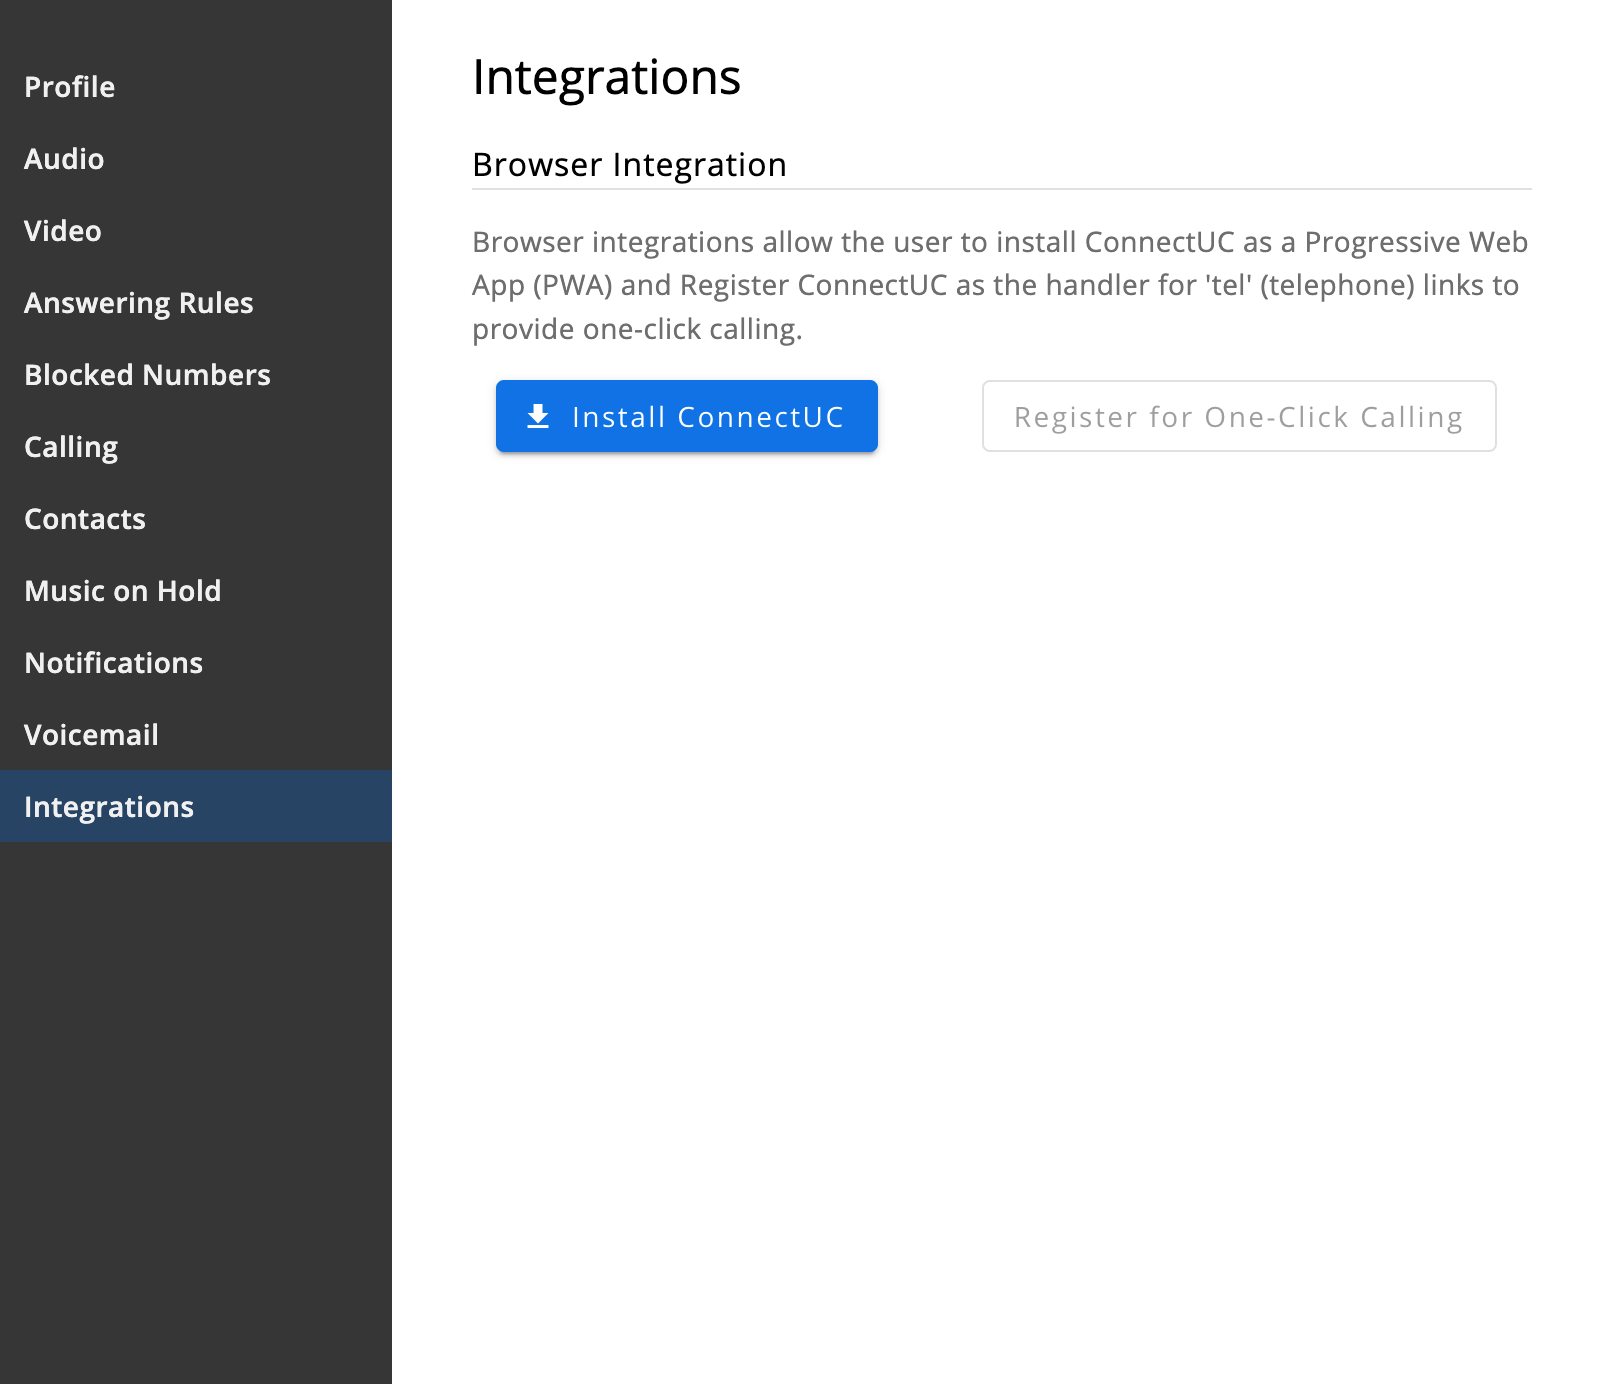The width and height of the screenshot is (1604, 1384).
Task: Select Video in the sidebar
Action: (63, 231)
